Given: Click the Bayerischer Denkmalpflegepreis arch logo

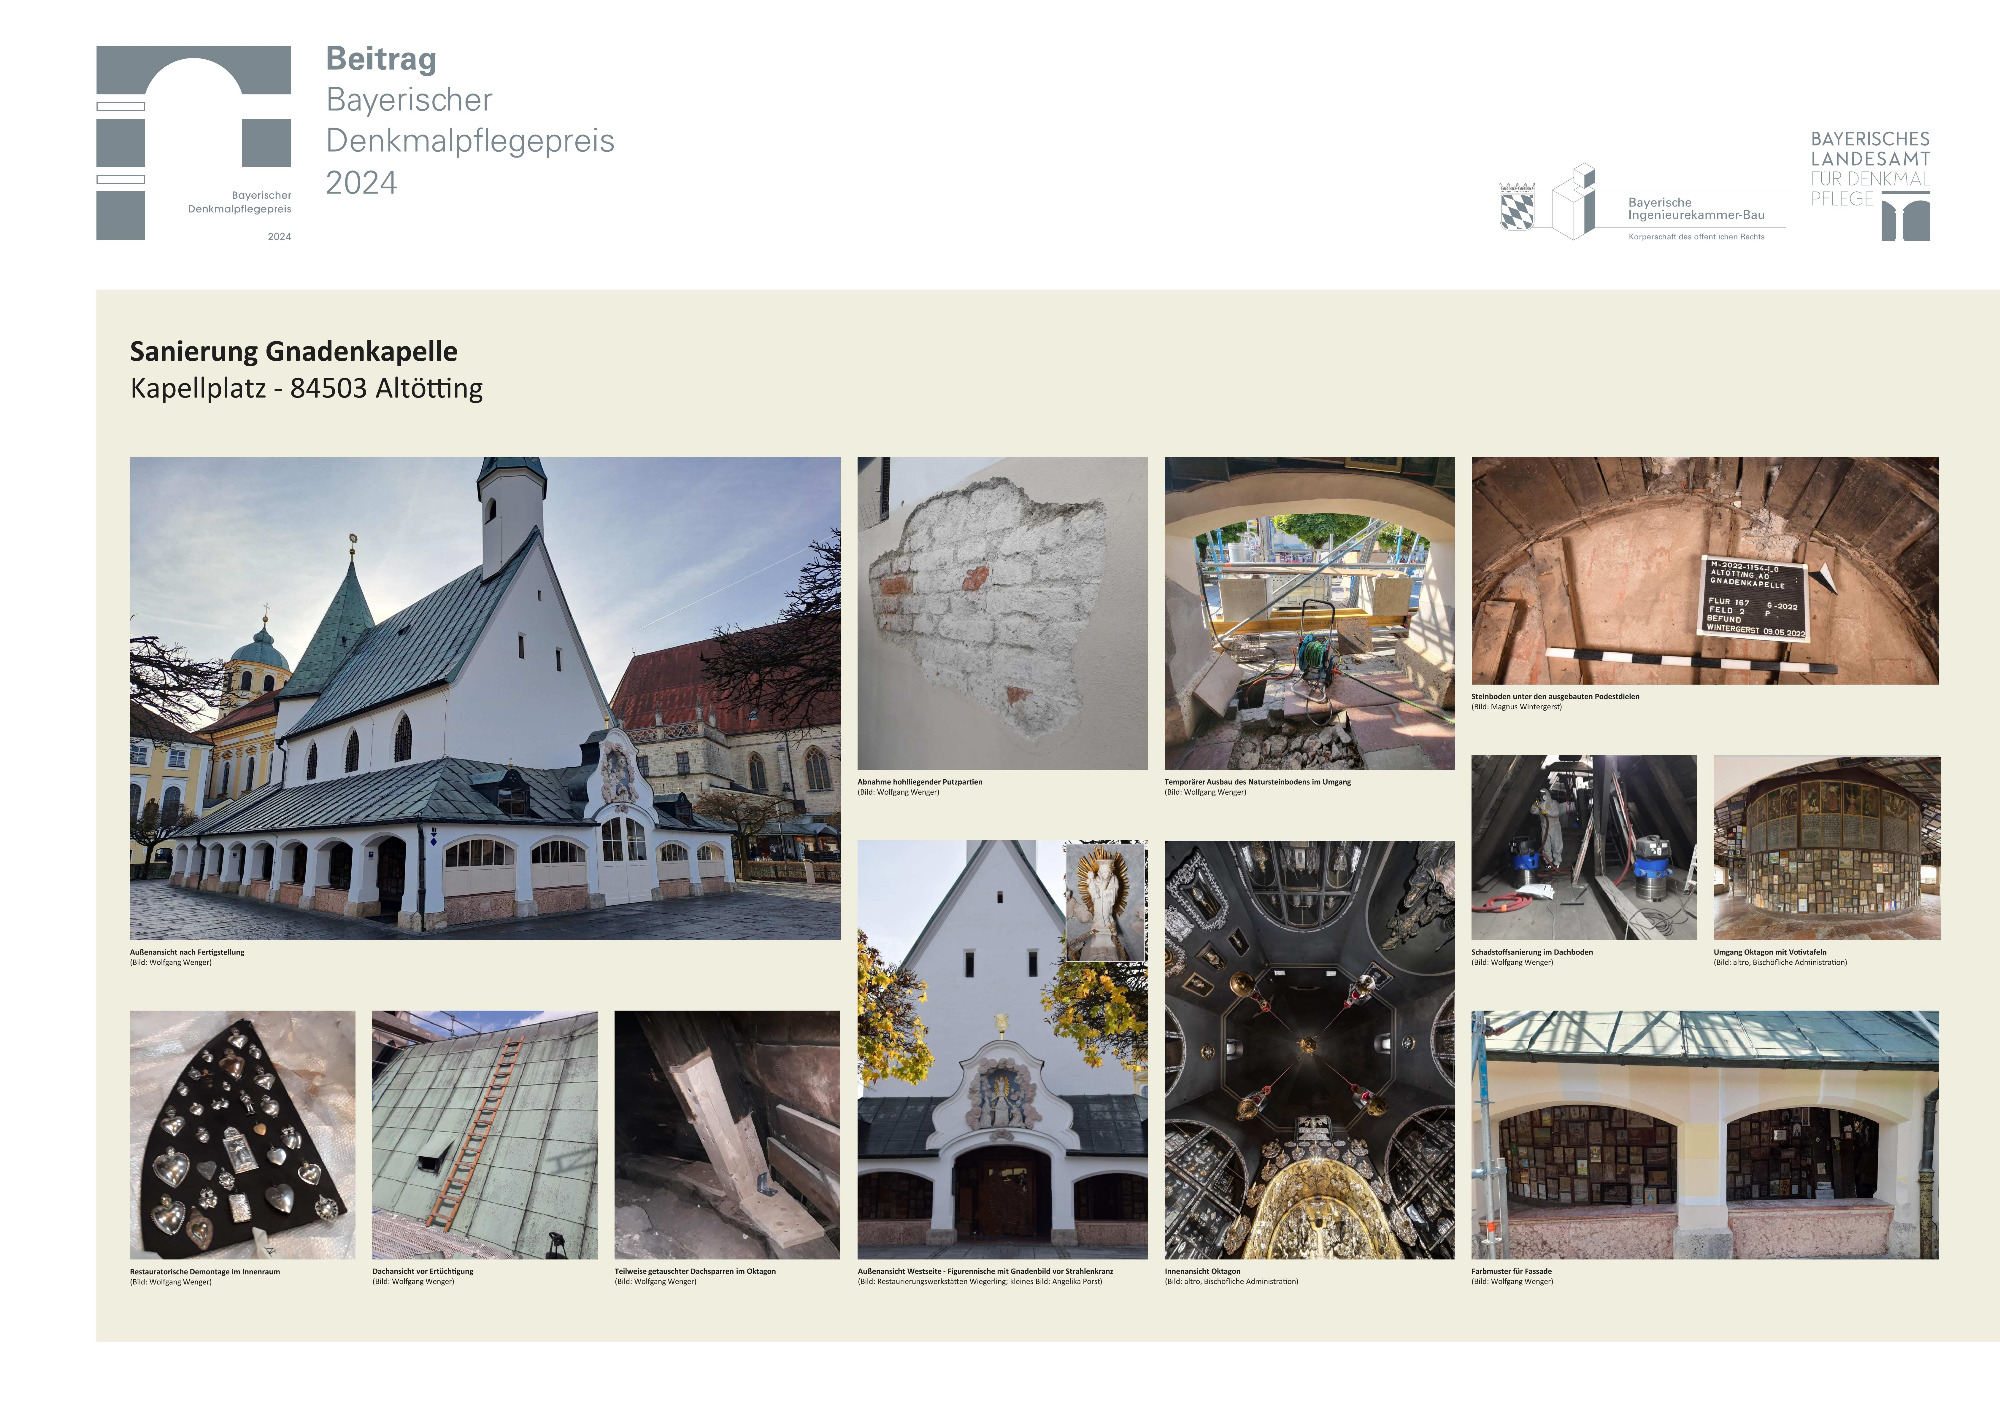Looking at the screenshot, I should (193, 142).
